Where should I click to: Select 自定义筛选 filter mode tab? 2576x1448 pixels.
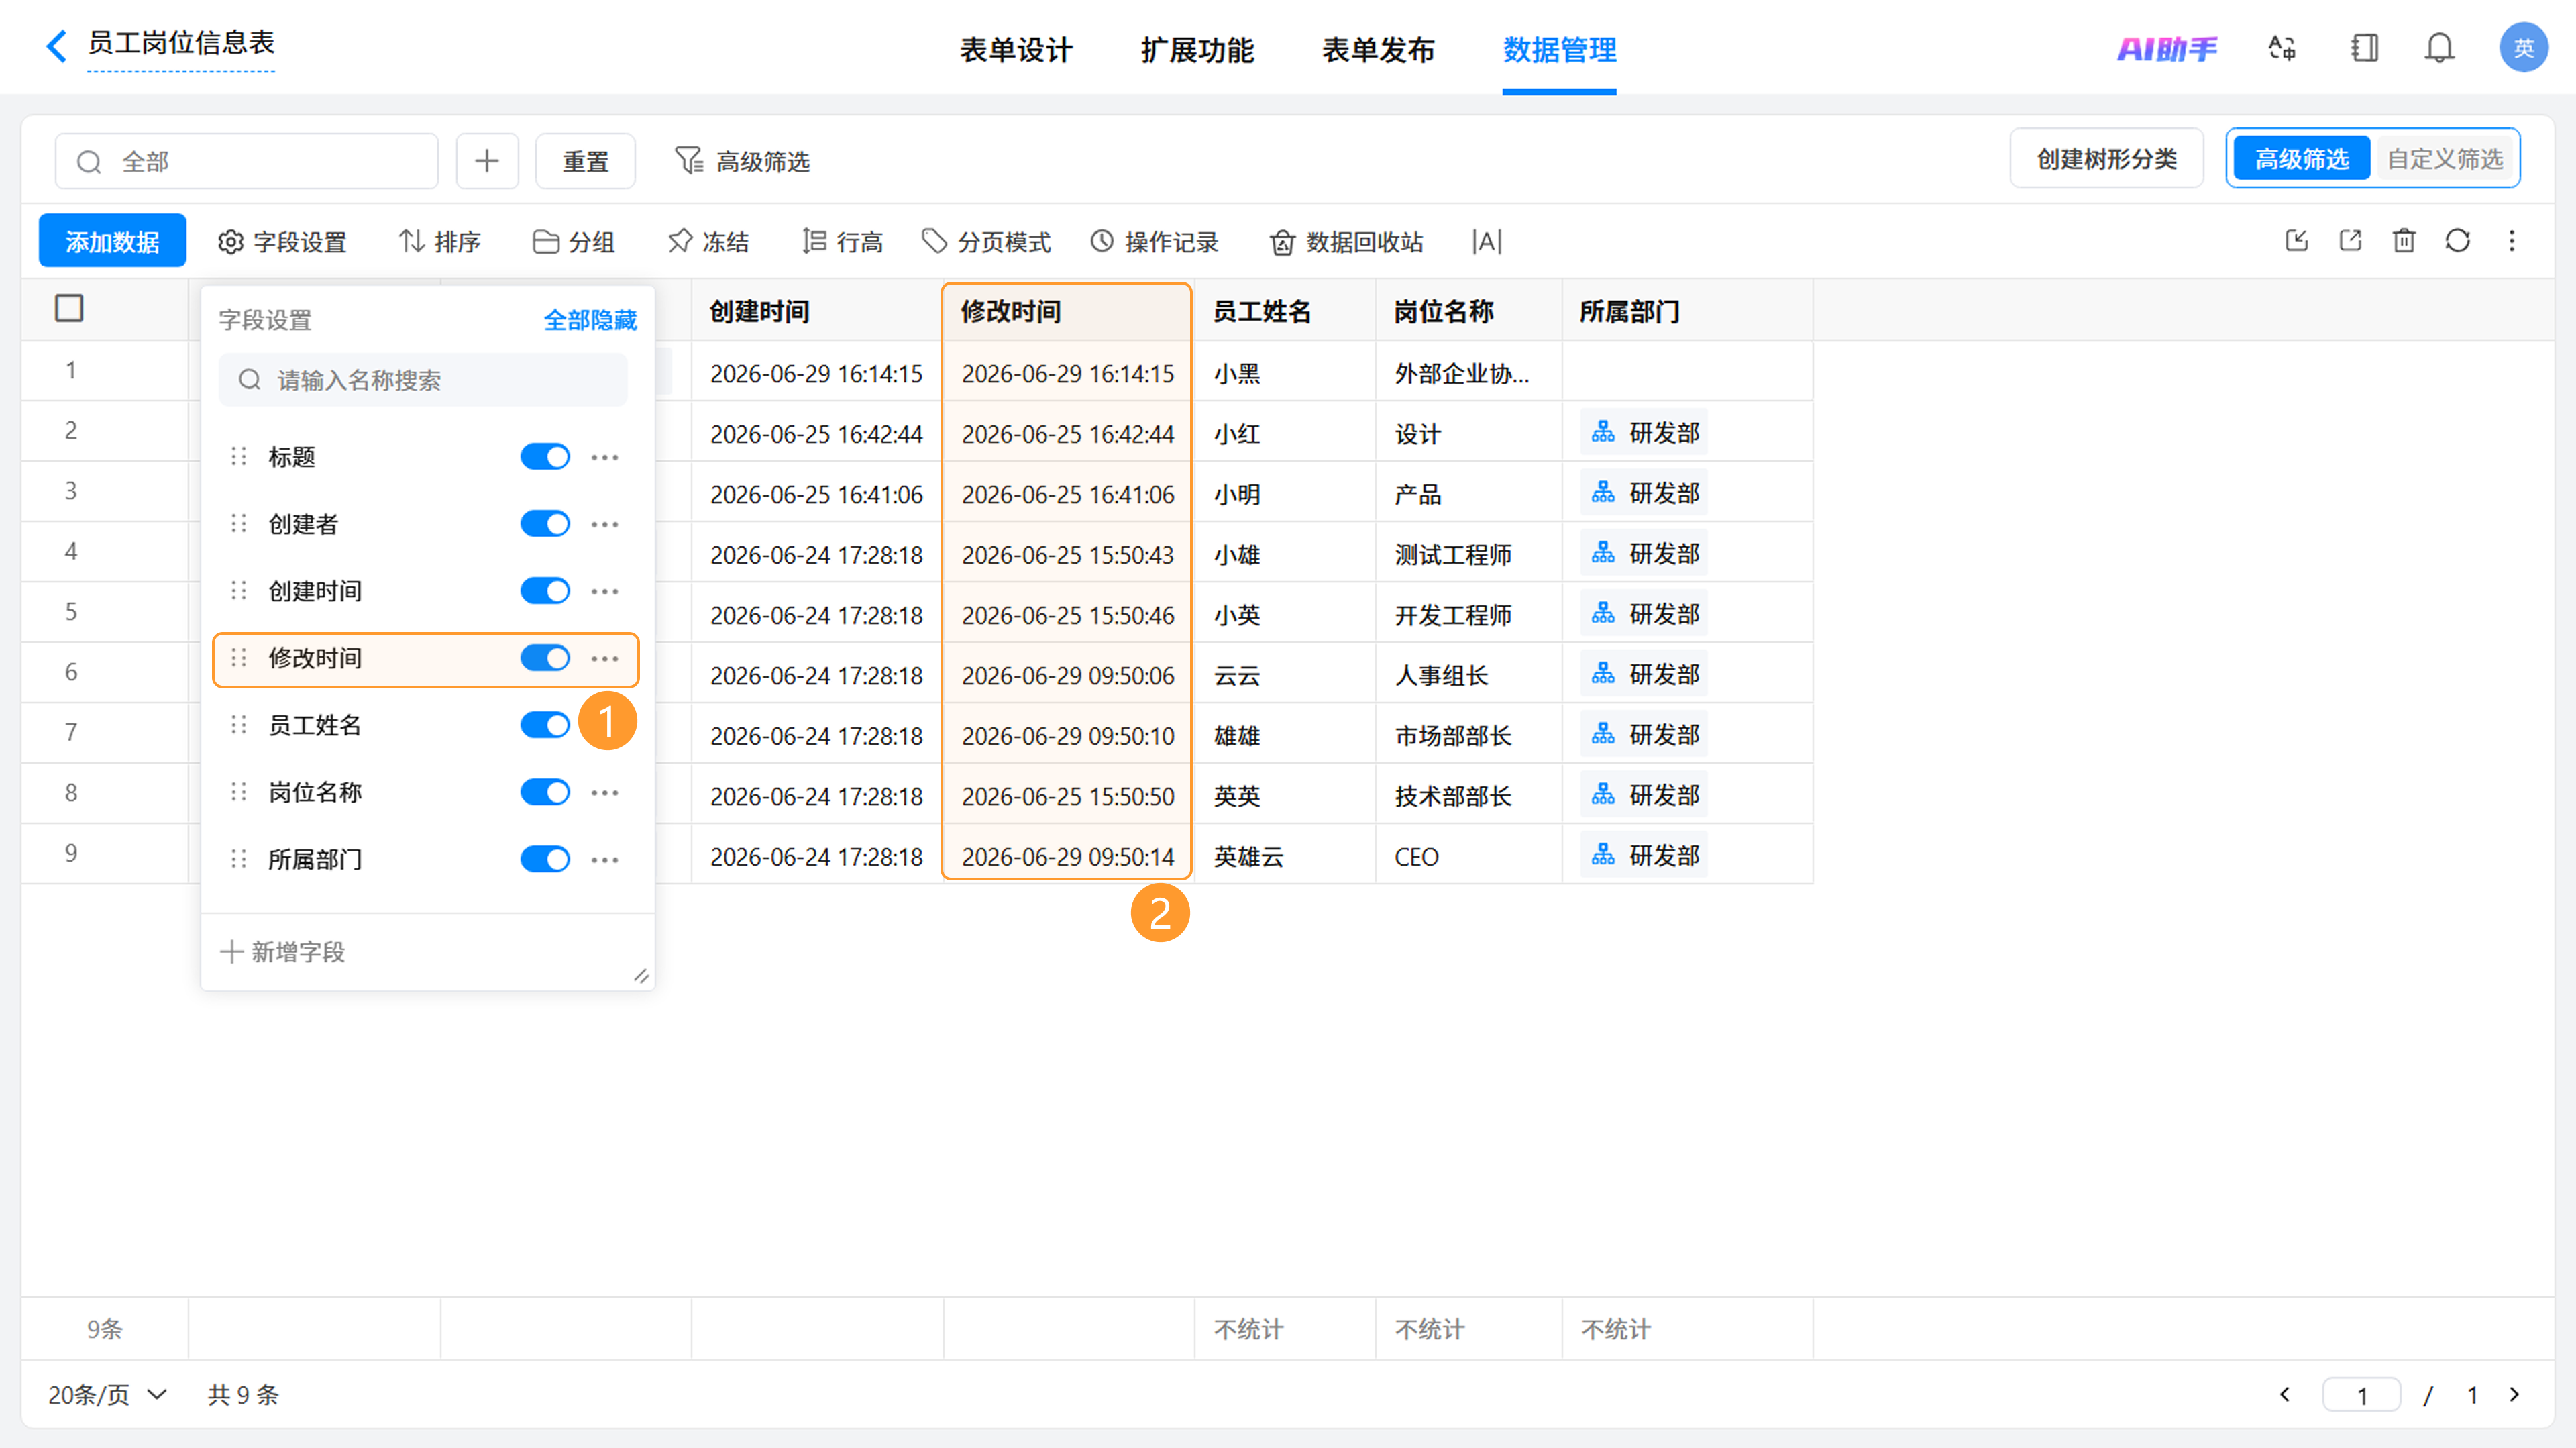pyautogui.click(x=2444, y=159)
